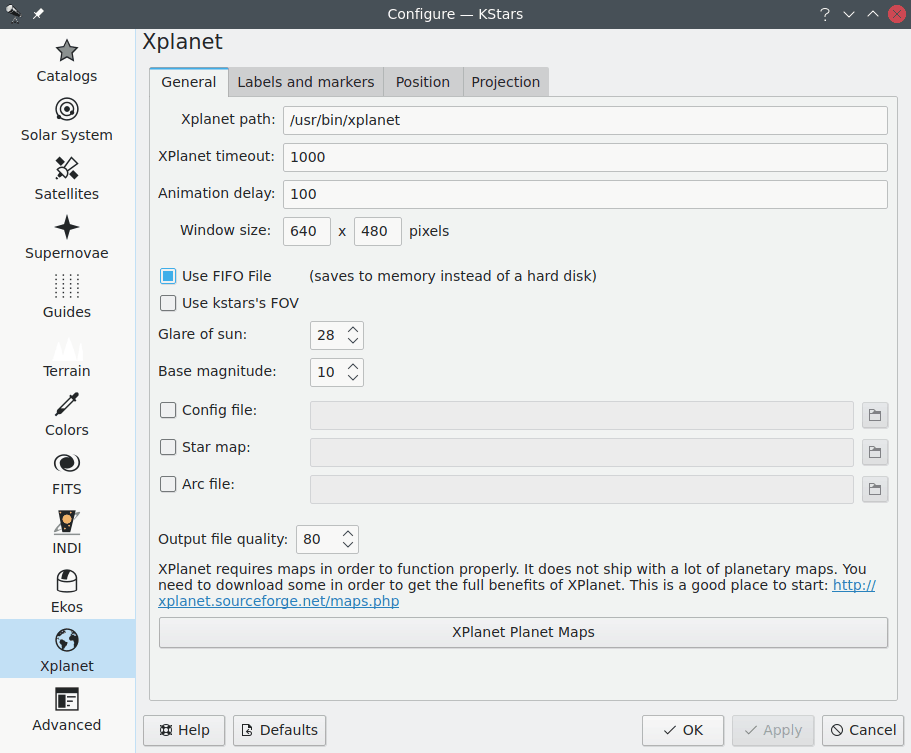911x753 pixels.
Task: Click into the Xplanet path field
Action: (585, 120)
